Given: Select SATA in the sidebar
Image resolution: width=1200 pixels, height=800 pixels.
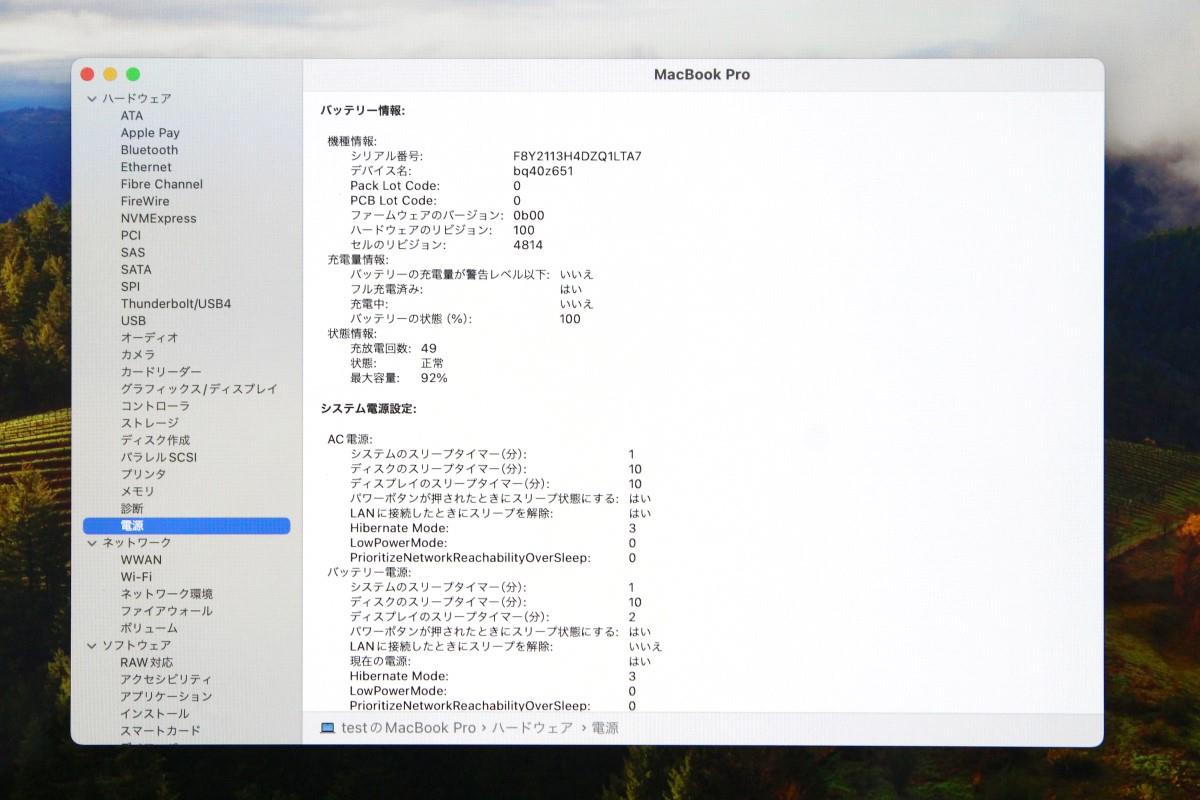Looking at the screenshot, I should [x=136, y=269].
